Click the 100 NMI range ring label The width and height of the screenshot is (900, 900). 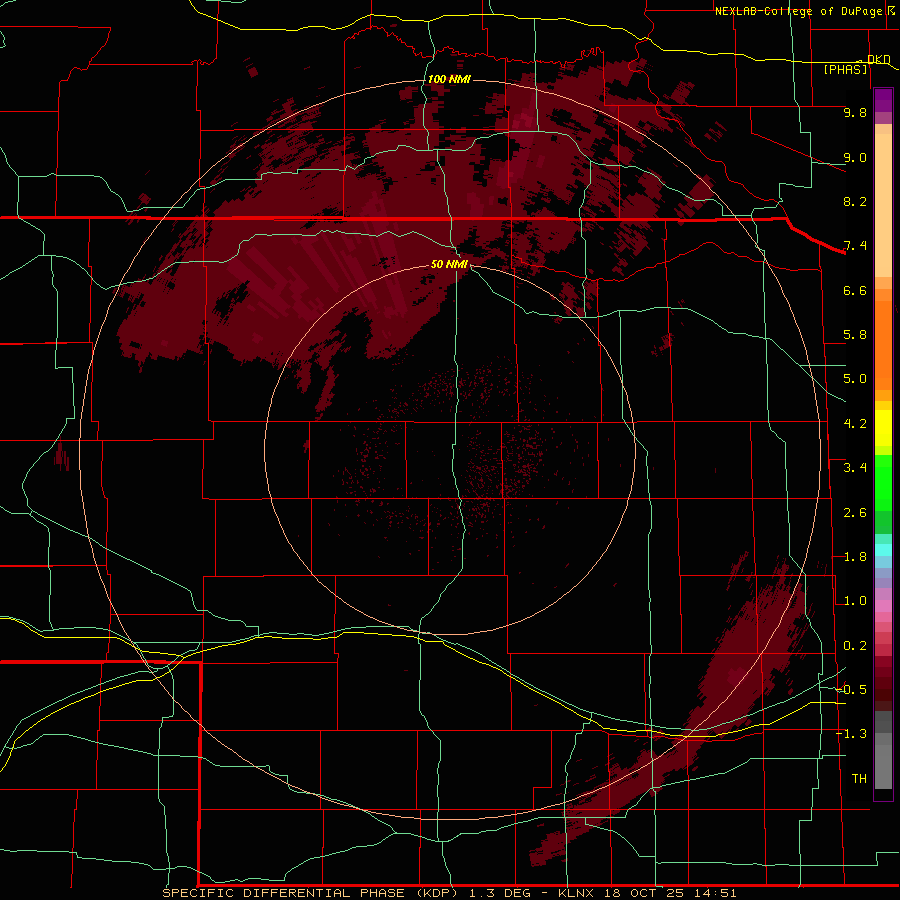coord(449,79)
